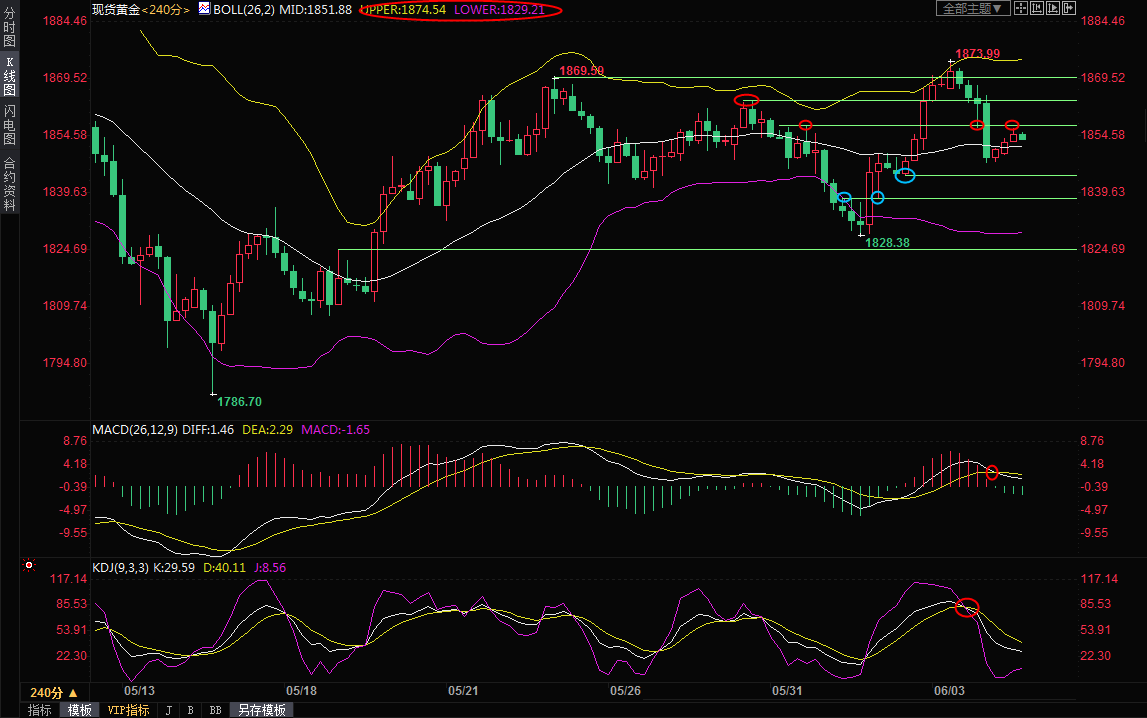Click the 另存模板 button
Screen dimensions: 1147x718
click(262, 710)
